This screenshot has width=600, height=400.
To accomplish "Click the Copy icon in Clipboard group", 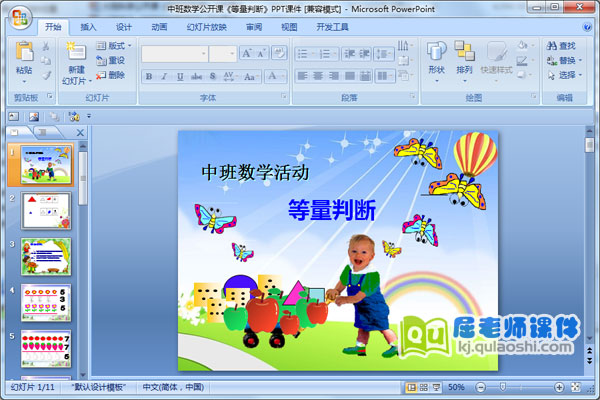I will click(46, 60).
